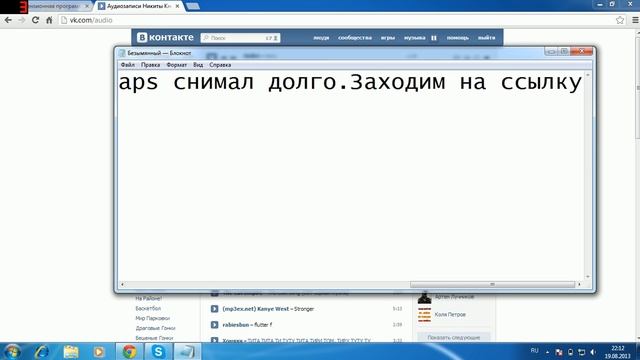
Task: Open Коля Петров friend name
Action: (x=450, y=315)
